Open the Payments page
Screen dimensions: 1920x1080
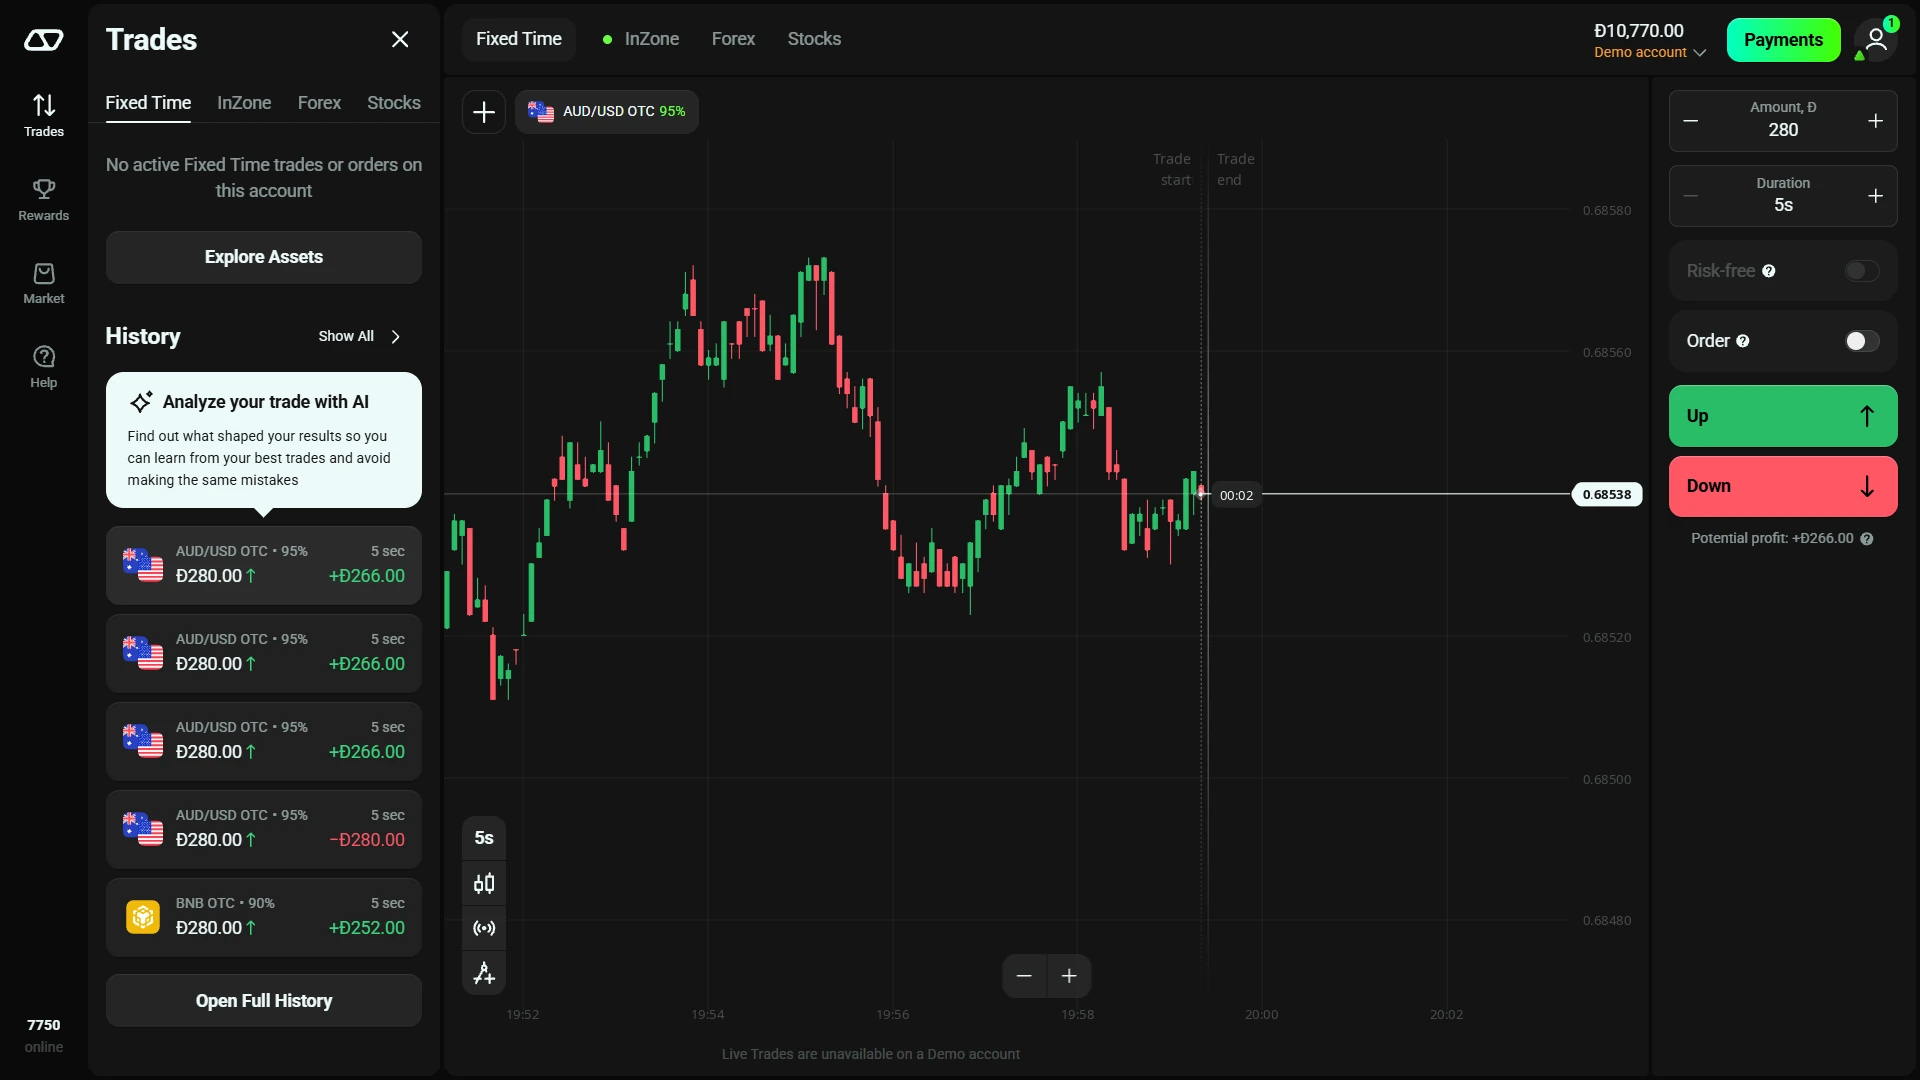(x=1783, y=40)
